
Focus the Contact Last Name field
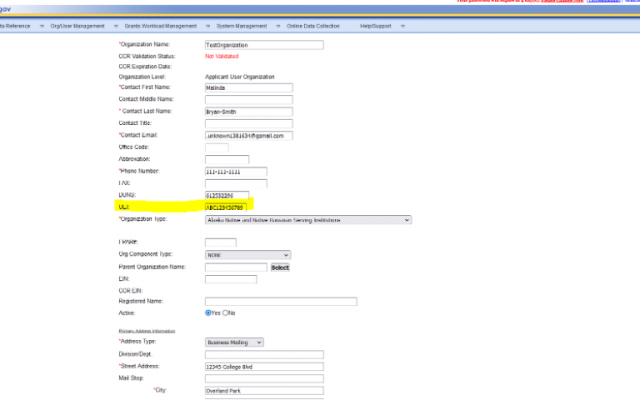click(248, 111)
